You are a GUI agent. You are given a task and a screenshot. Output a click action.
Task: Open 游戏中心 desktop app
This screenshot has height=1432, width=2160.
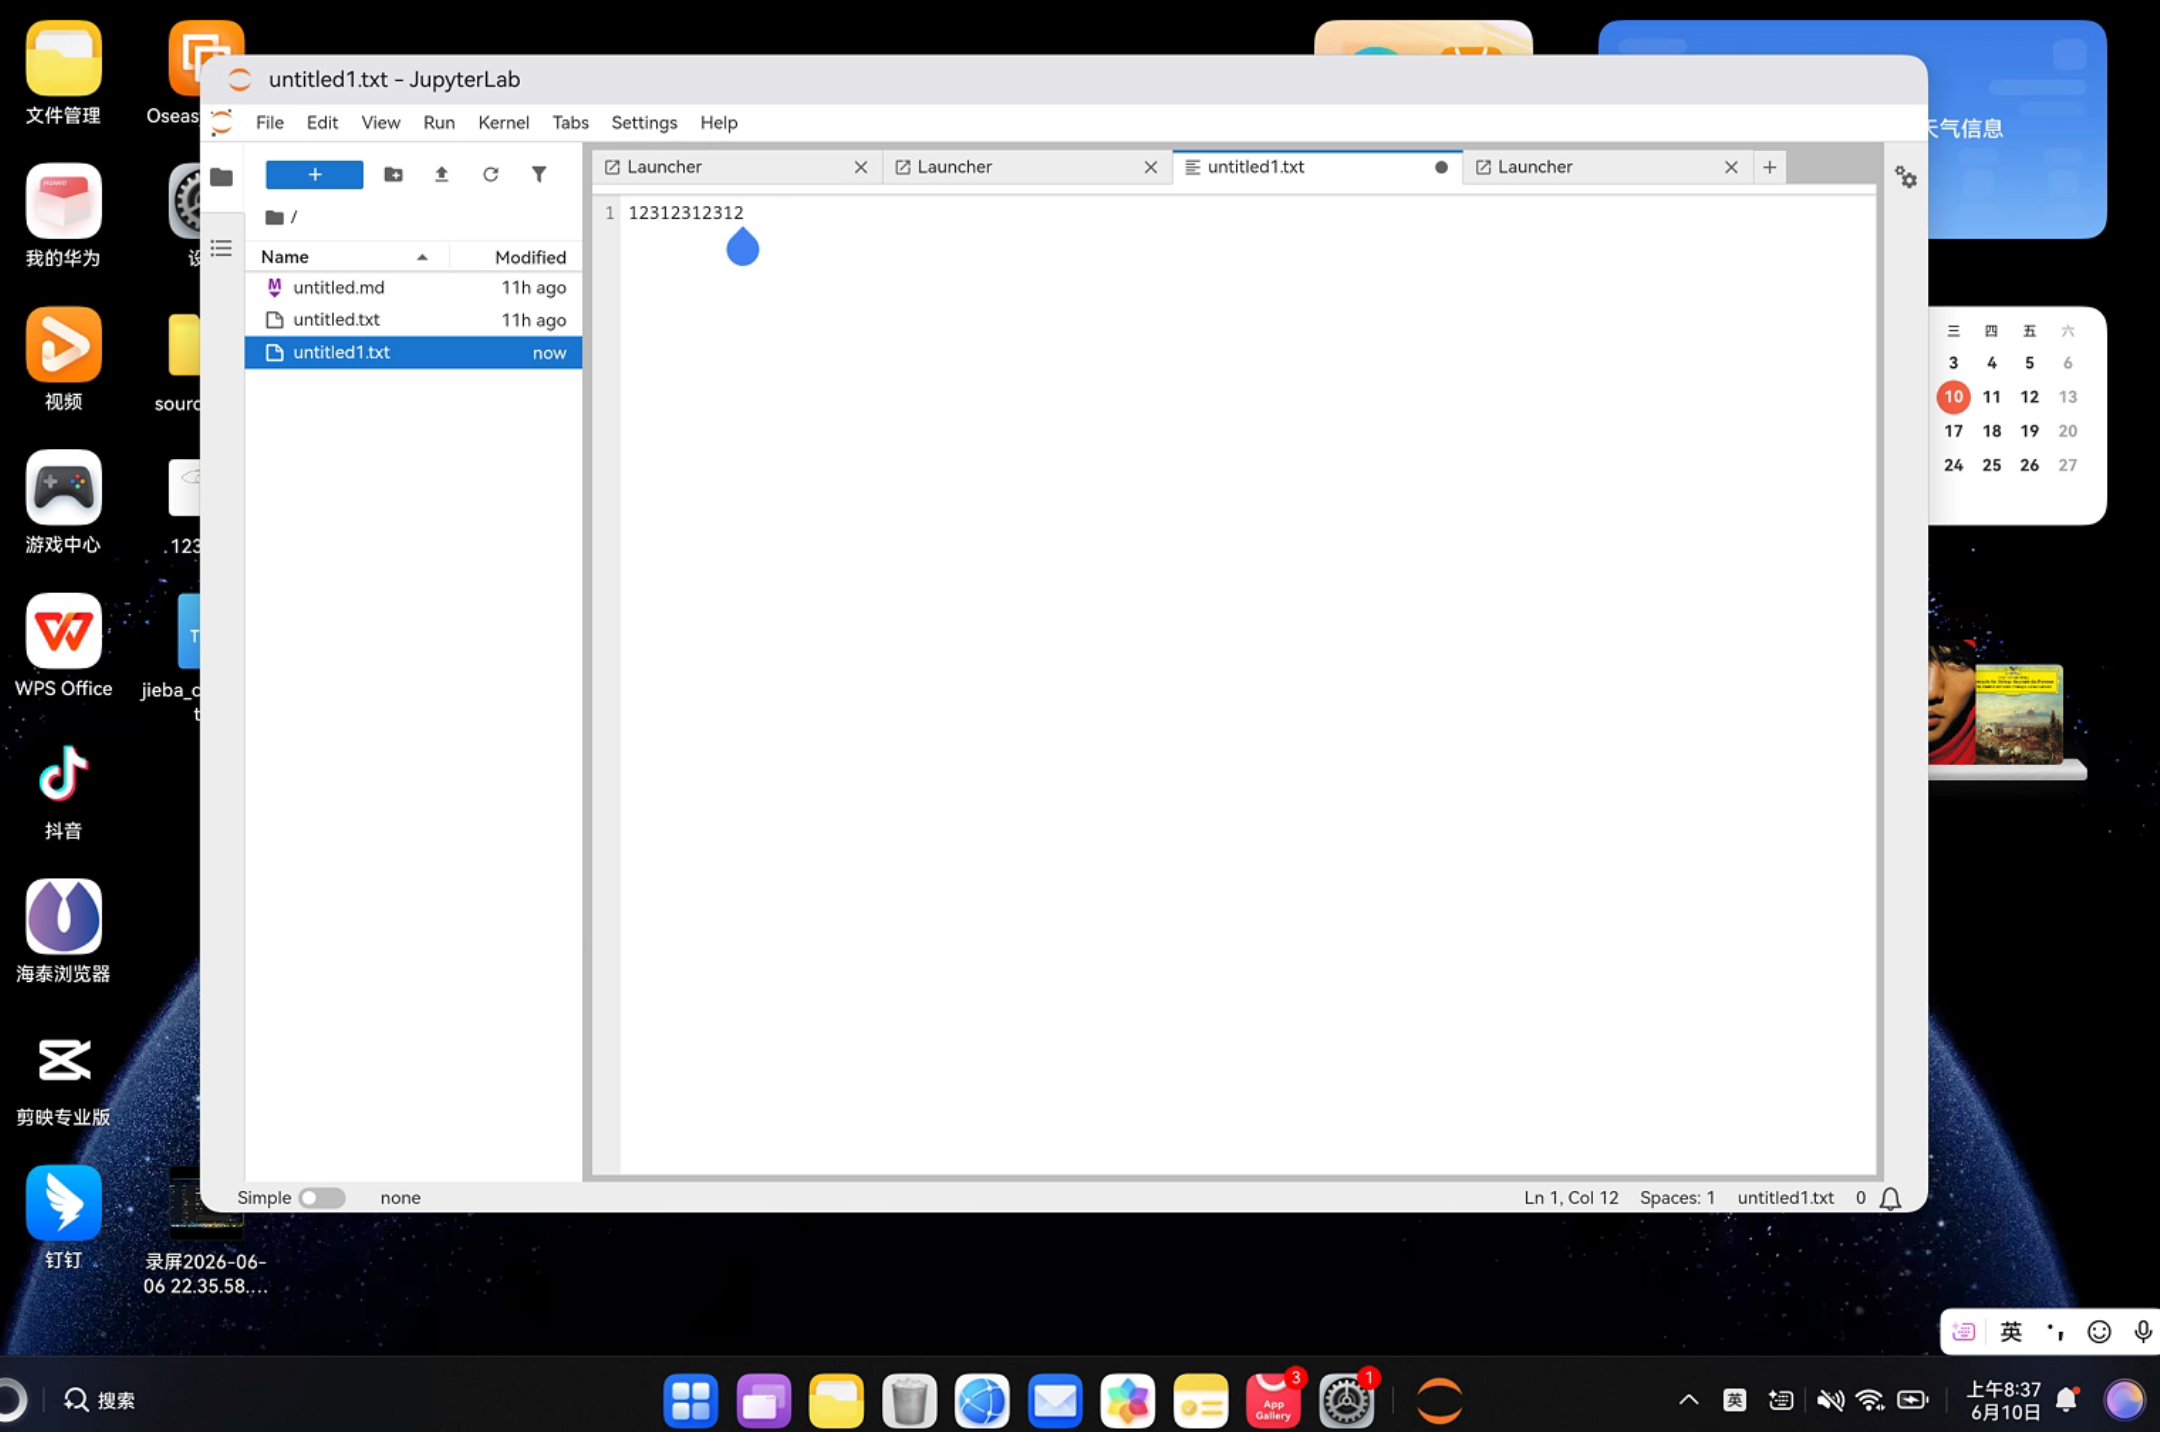coord(63,502)
